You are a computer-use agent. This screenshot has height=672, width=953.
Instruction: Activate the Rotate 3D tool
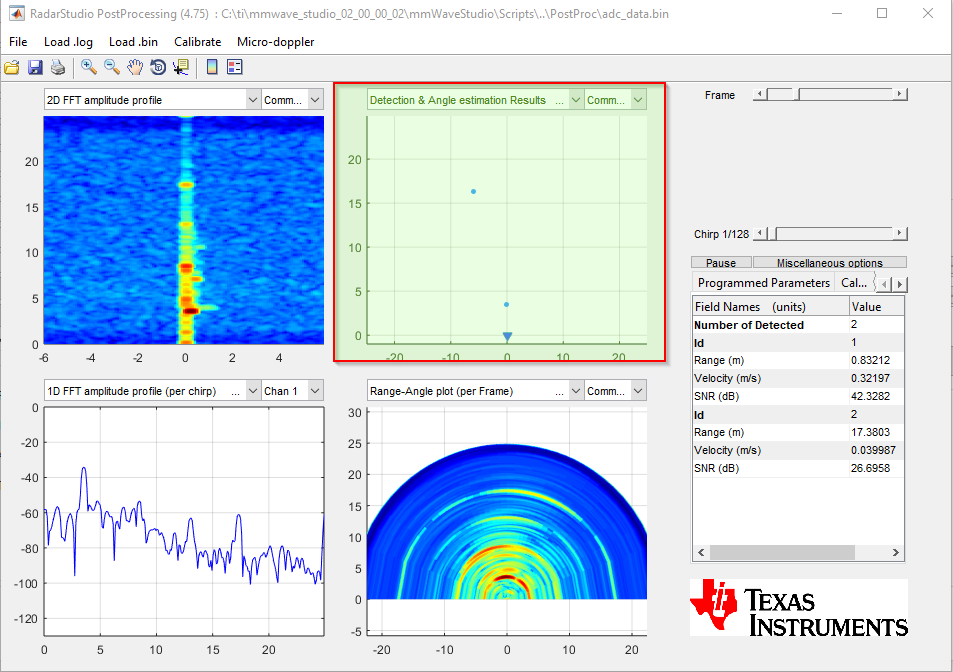pos(158,67)
